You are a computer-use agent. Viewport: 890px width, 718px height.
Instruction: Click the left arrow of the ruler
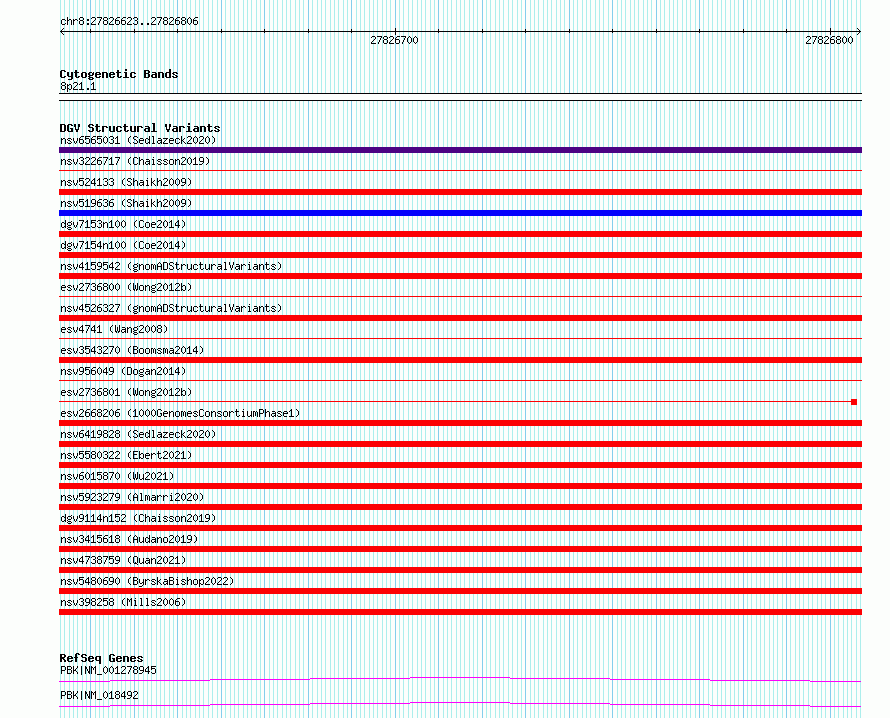pos(62,32)
